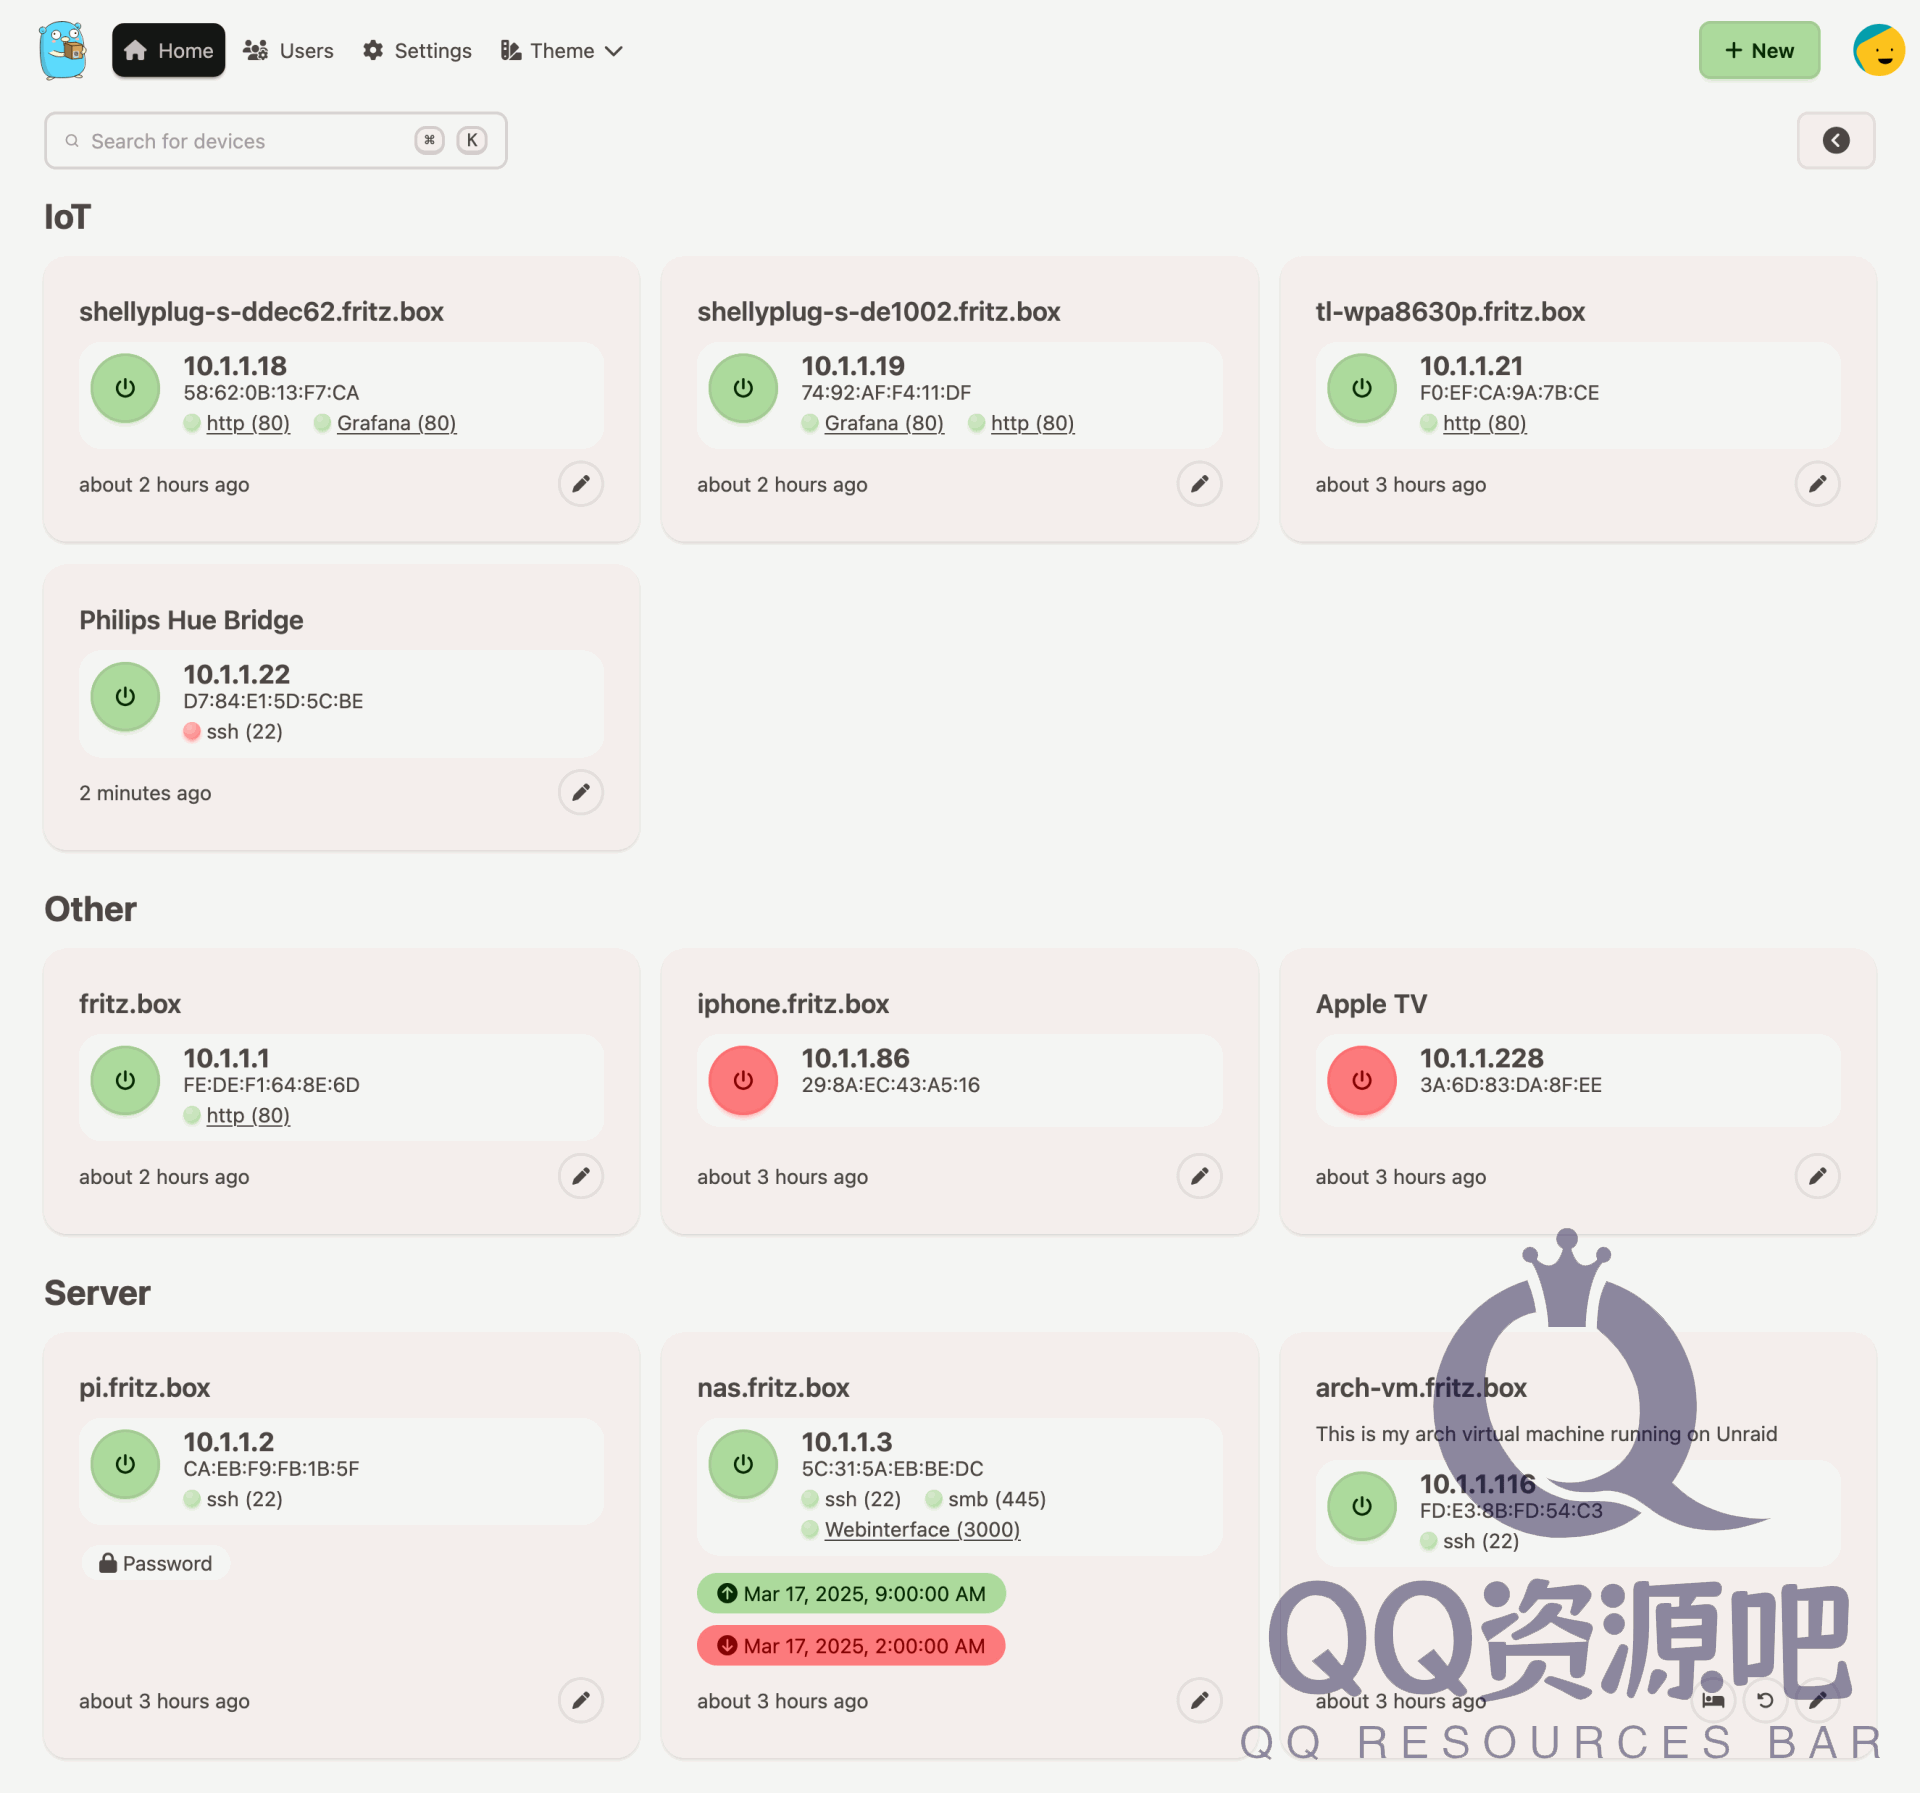Click the IoT group heading
This screenshot has width=1920, height=1793.
click(x=67, y=217)
